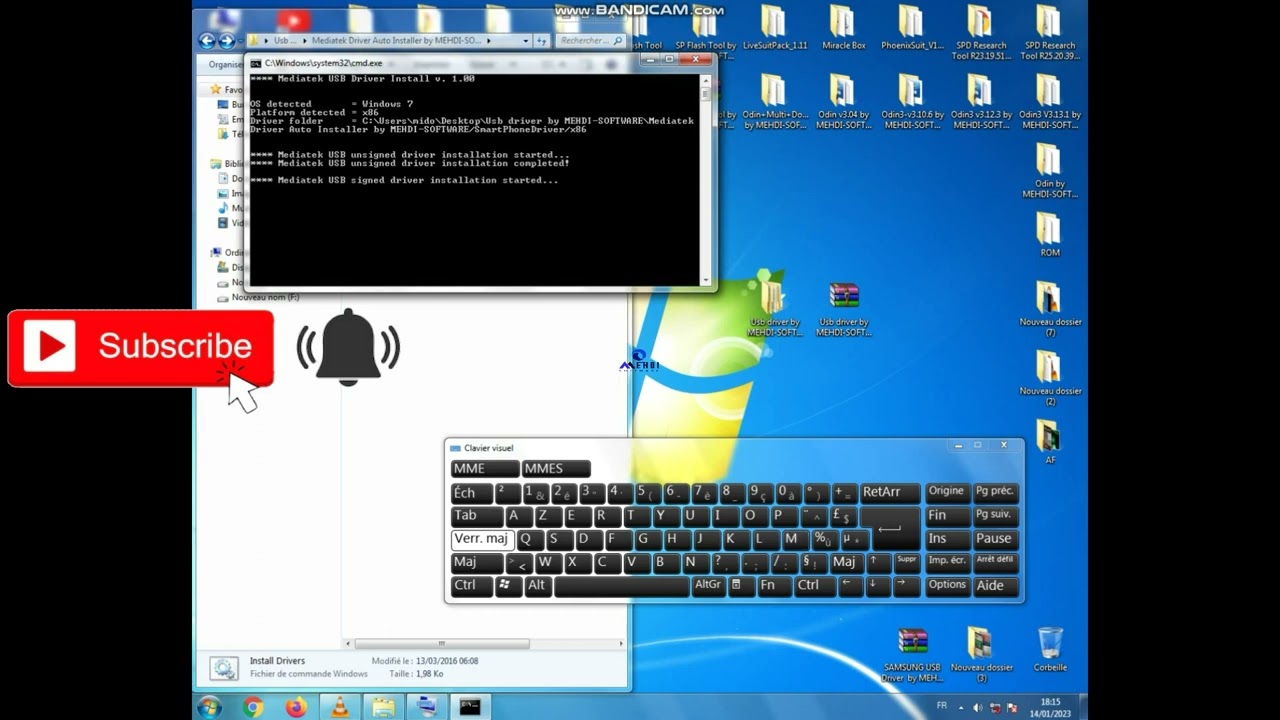Click the cmd scrollbar down arrow
1280x720 pixels.
706,281
